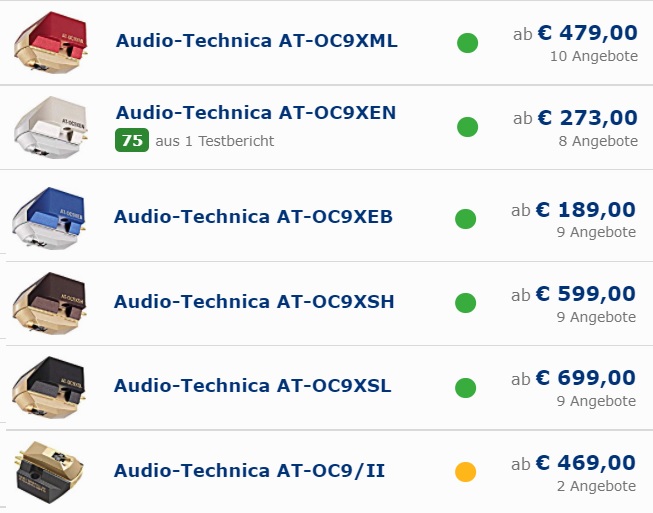
Task: Open the Audio-Technica AT-OC9/II product link
Action: [x=249, y=471]
